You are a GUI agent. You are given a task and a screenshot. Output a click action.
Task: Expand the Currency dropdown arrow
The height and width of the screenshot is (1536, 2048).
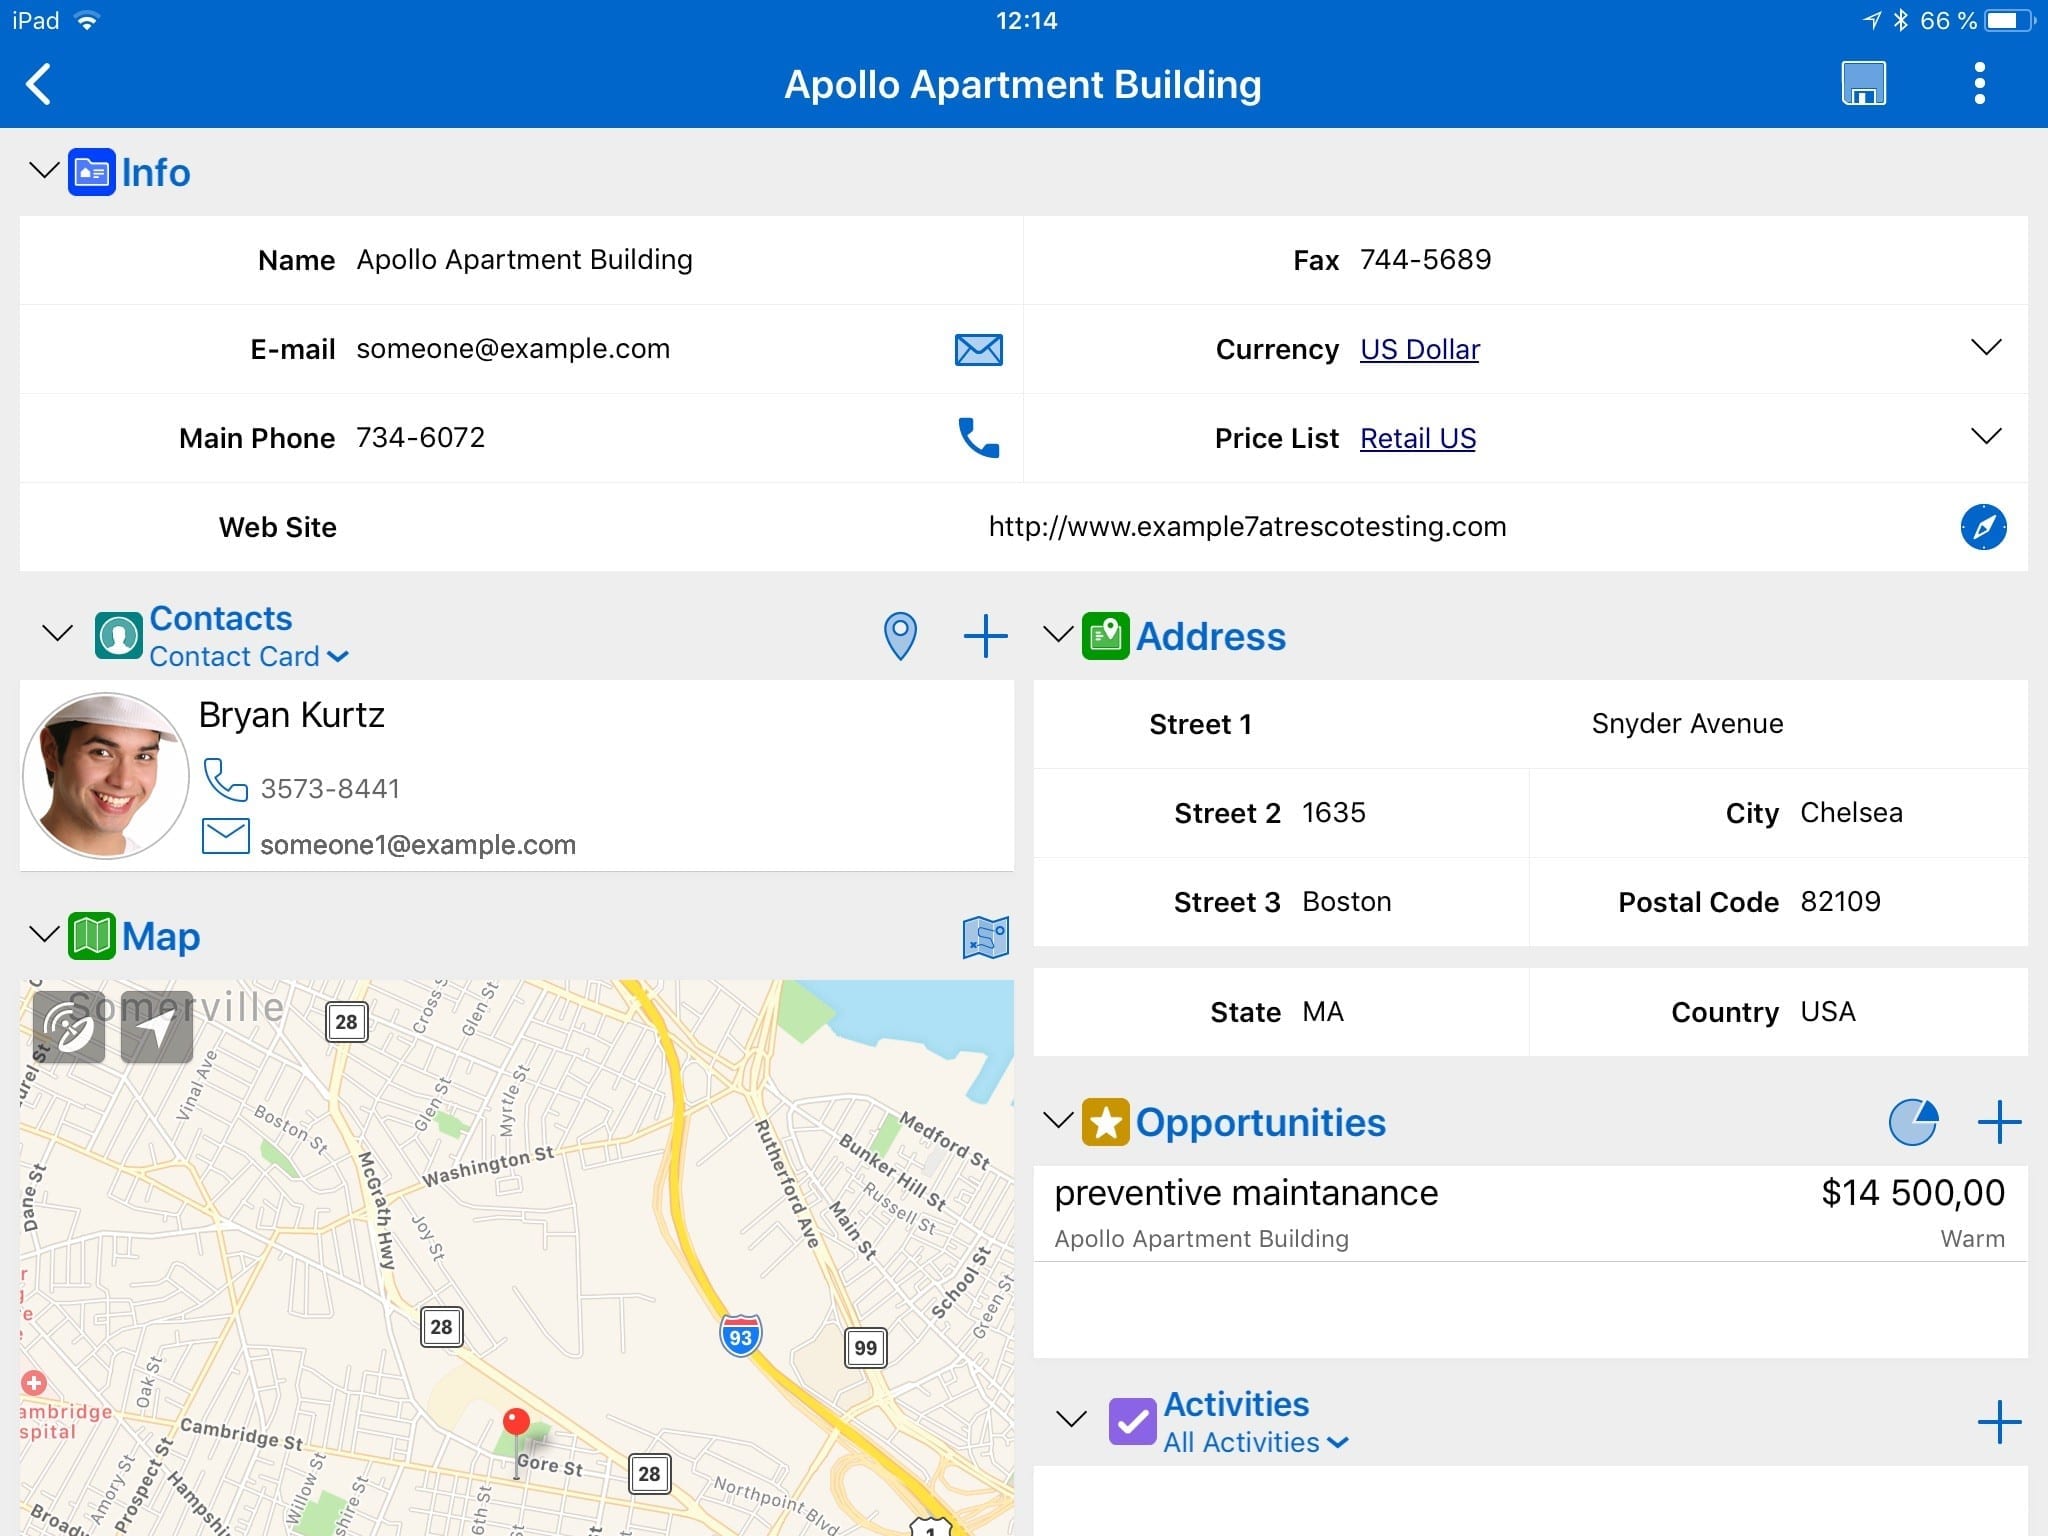1985,347
